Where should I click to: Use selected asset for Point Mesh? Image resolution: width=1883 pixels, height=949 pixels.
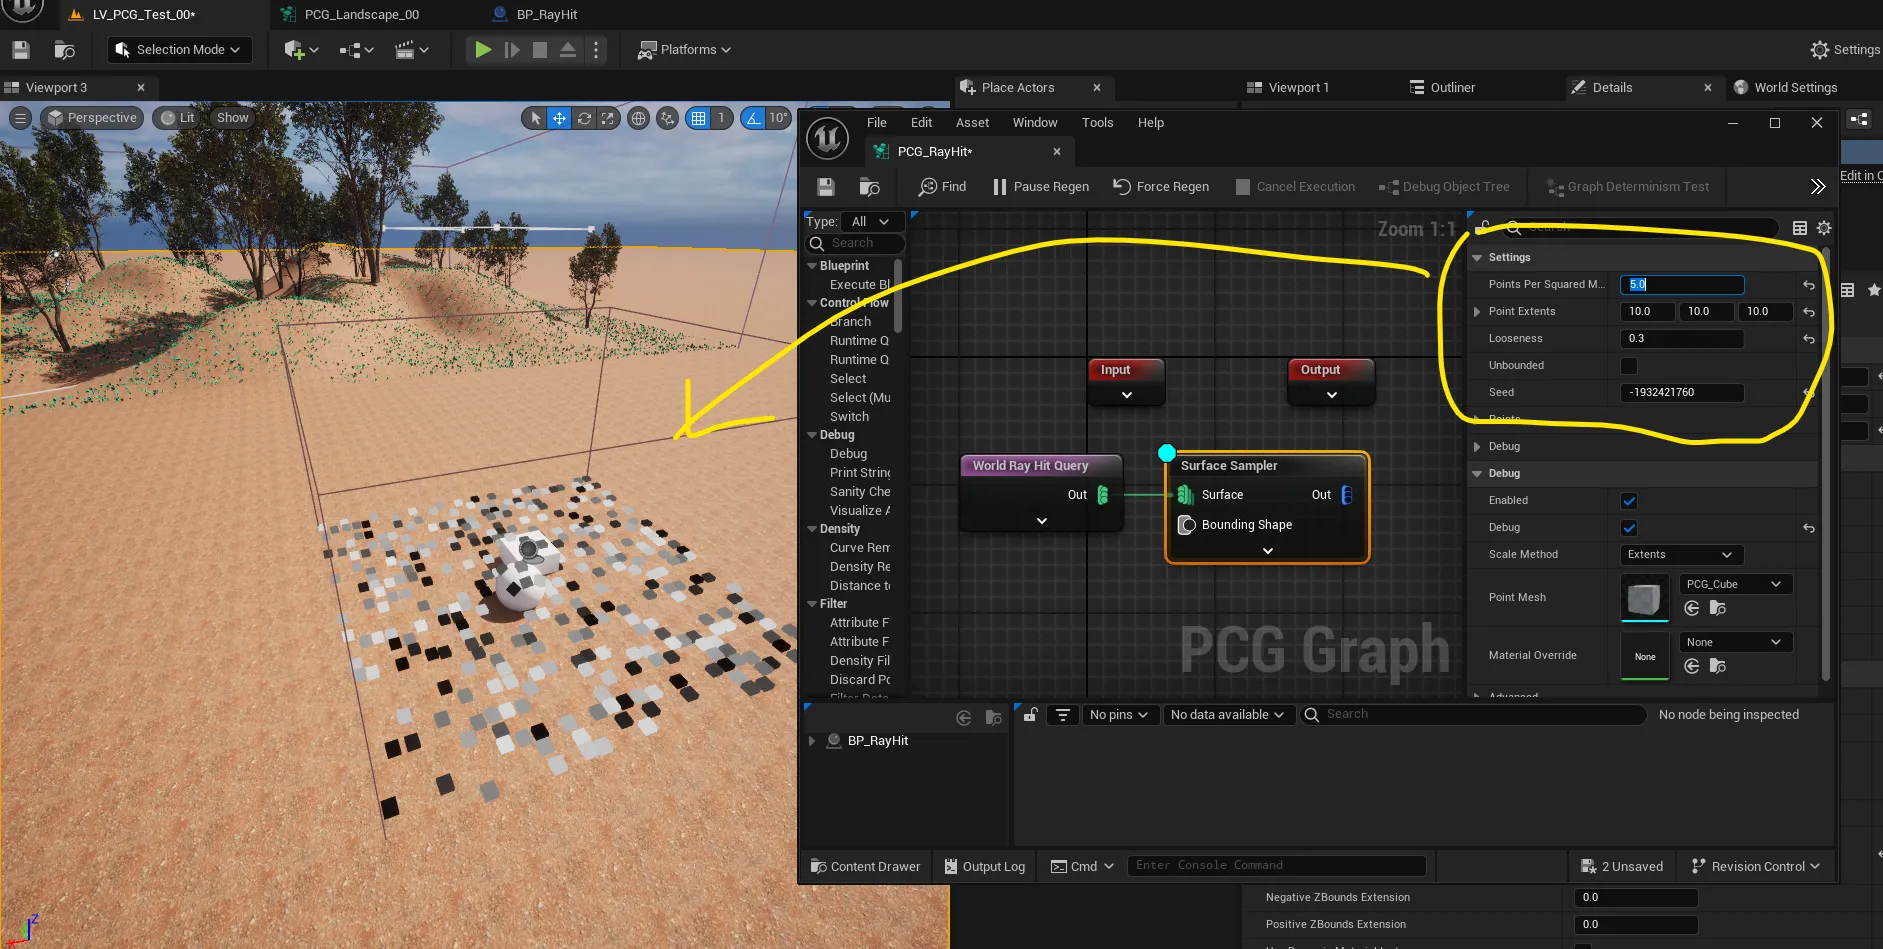1692,609
